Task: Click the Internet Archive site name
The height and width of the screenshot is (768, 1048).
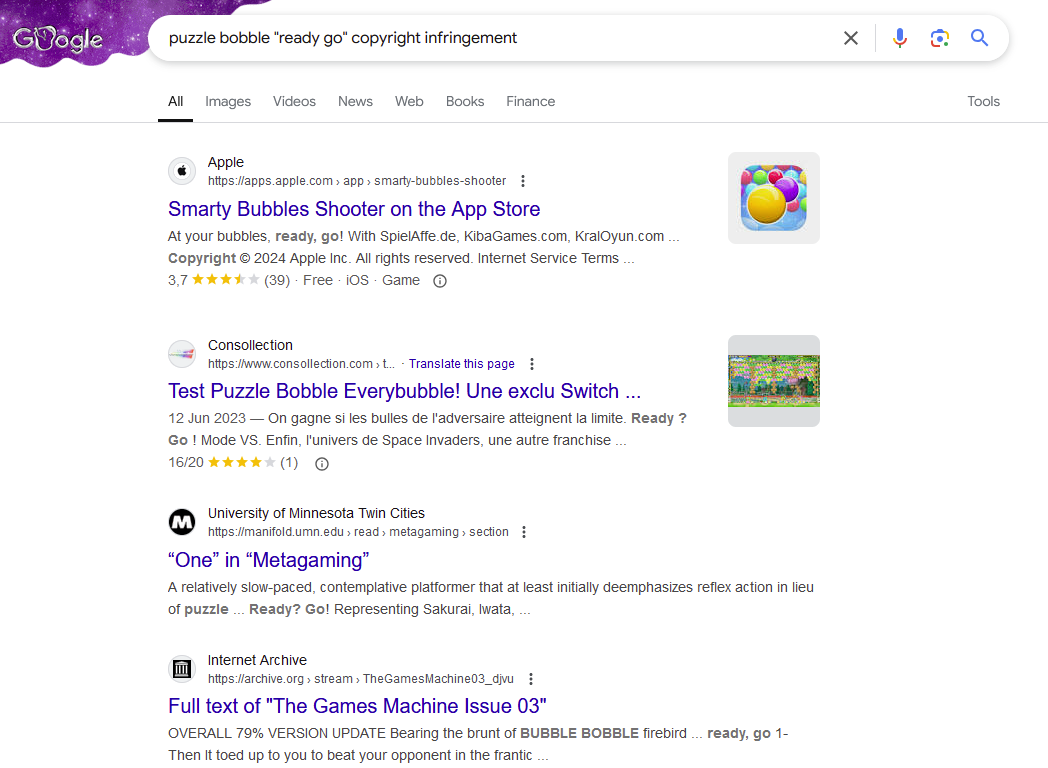Action: click(x=257, y=660)
